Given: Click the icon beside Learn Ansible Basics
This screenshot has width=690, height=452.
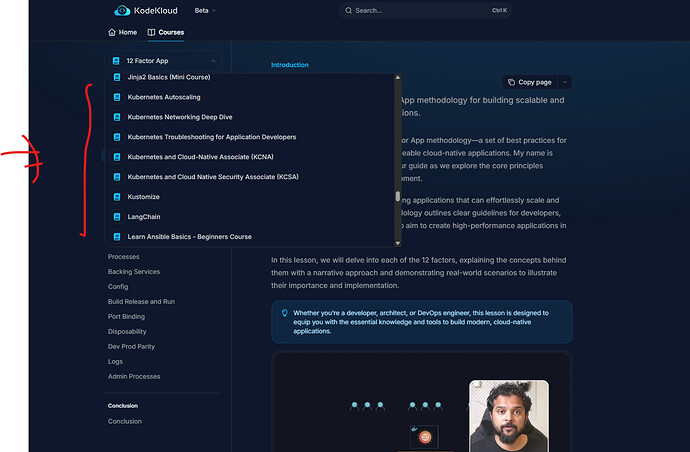Looking at the screenshot, I should (x=117, y=237).
